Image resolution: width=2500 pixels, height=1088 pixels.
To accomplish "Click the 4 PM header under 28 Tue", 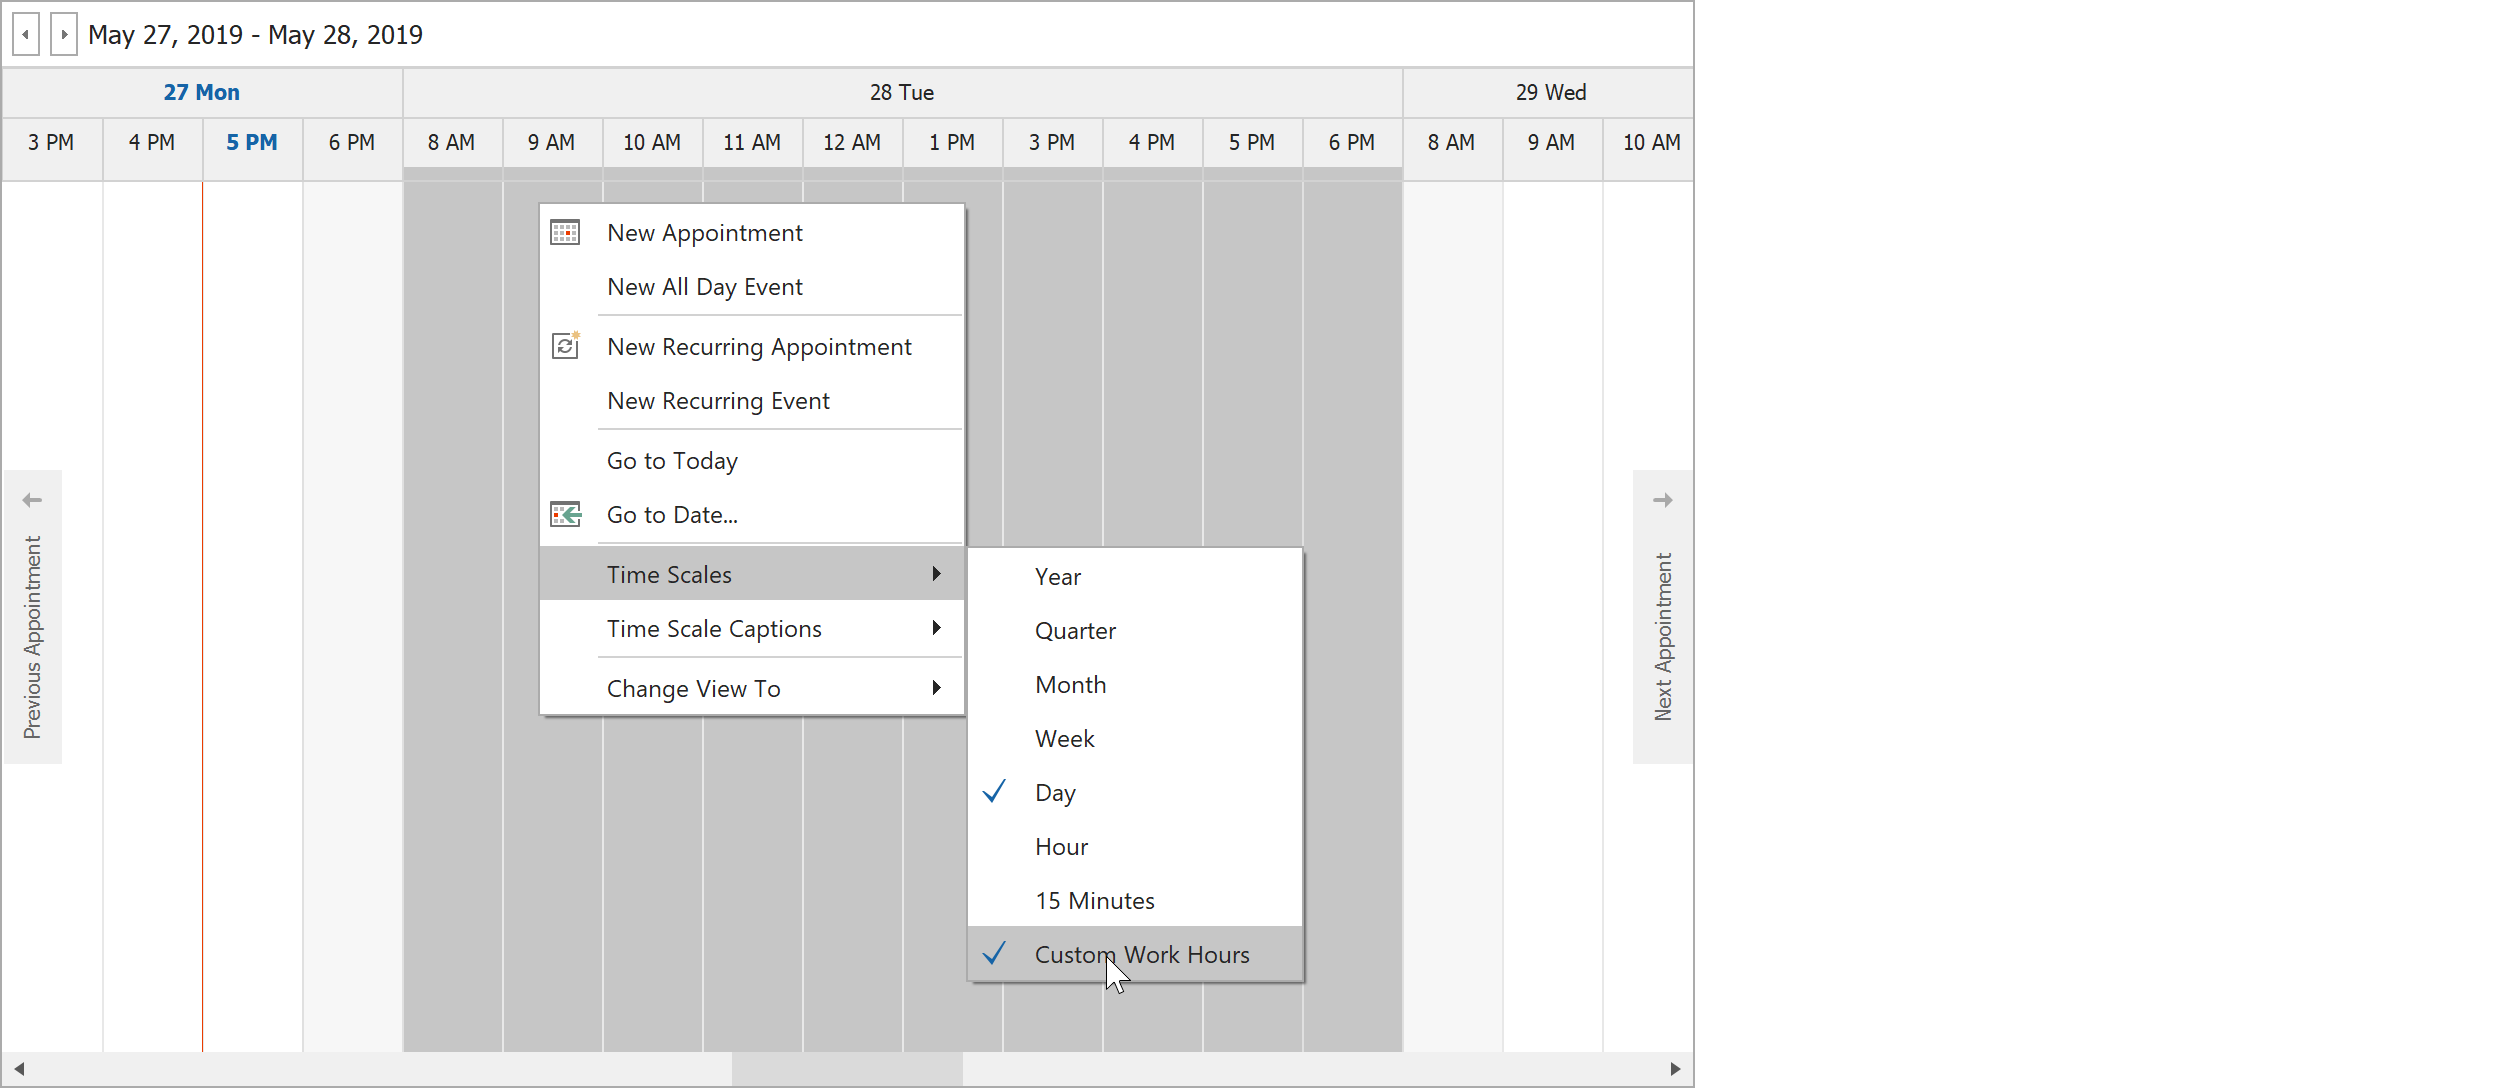I will (1152, 143).
